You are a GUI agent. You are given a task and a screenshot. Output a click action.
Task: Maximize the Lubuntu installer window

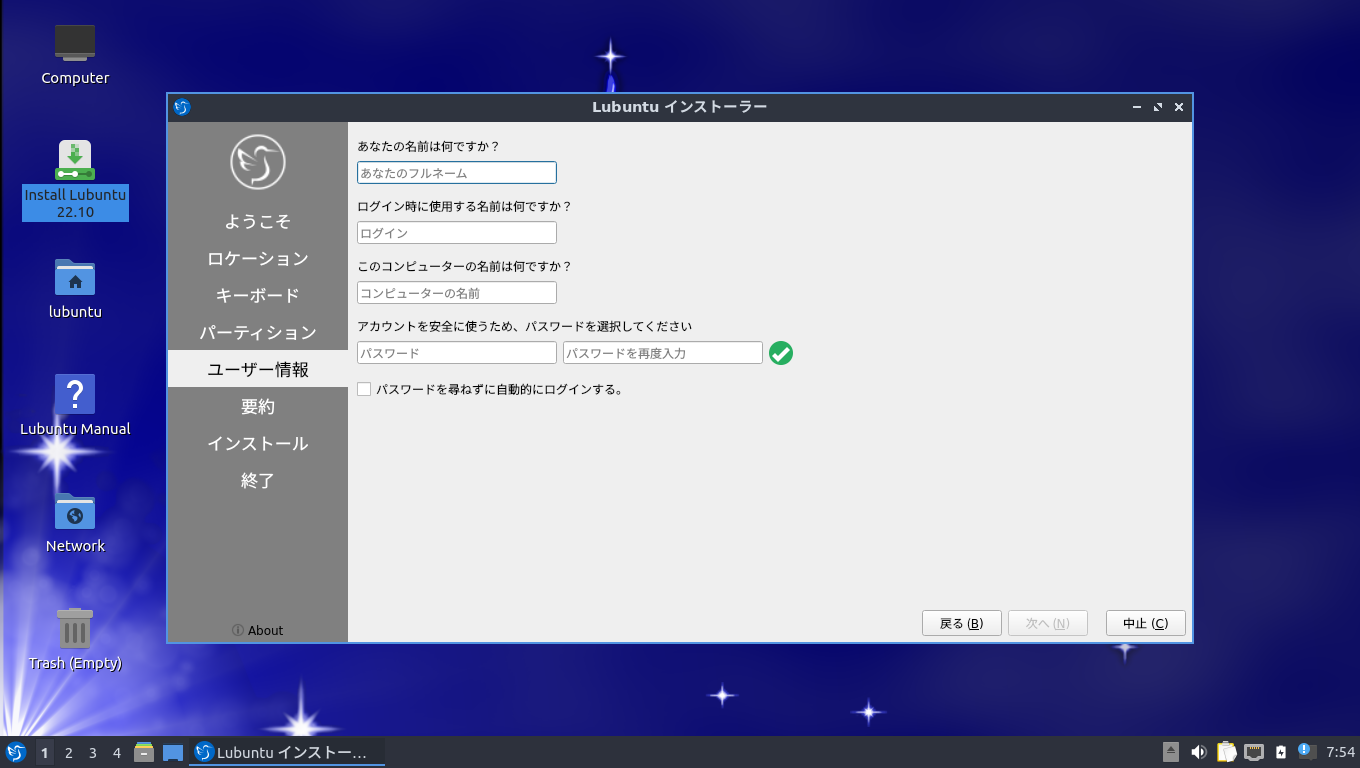(1158, 107)
